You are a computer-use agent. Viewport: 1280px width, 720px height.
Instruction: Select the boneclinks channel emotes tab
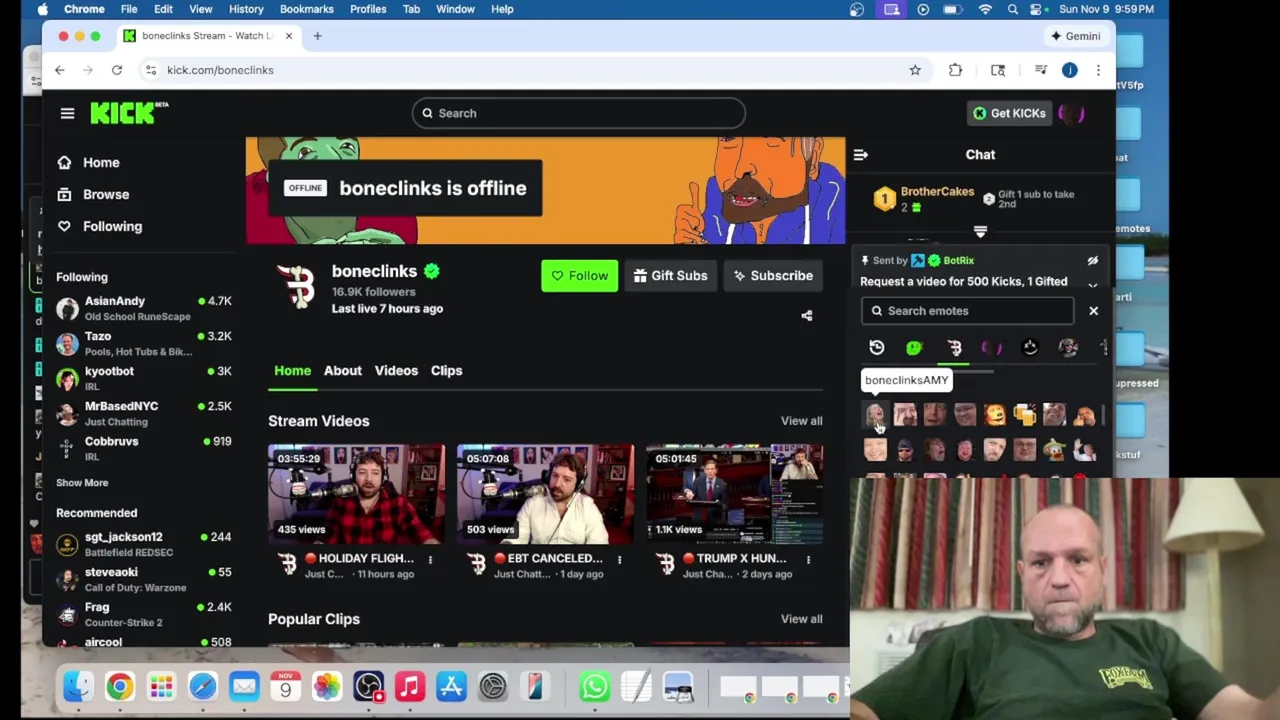pos(954,348)
